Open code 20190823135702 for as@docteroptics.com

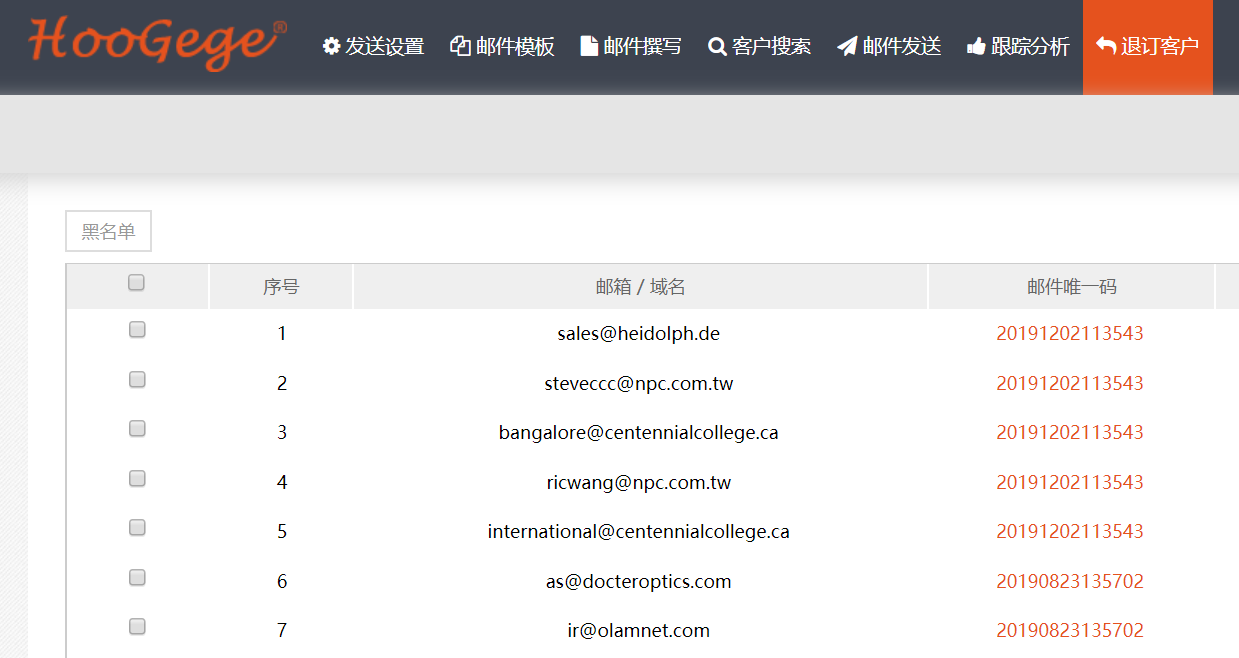coord(1069,582)
